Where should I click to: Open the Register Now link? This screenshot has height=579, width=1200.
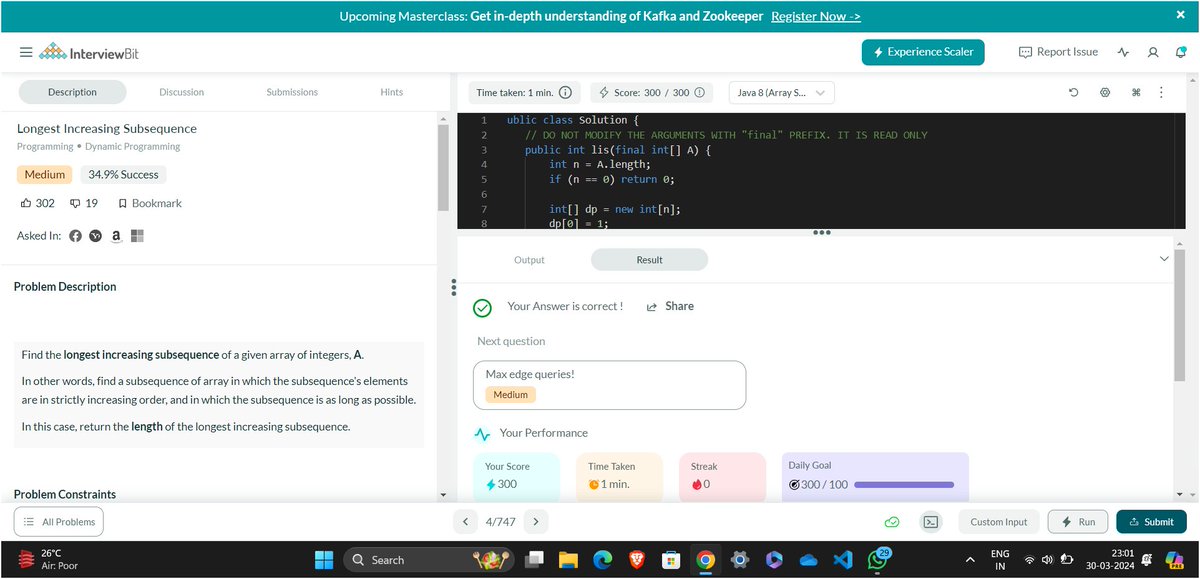(x=816, y=16)
